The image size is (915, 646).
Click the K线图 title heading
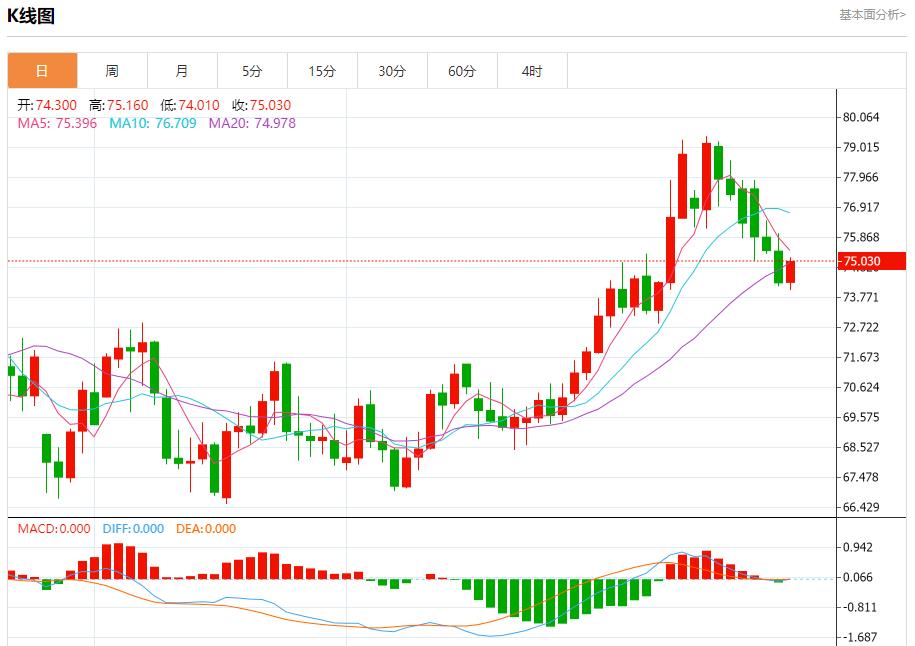[31, 16]
